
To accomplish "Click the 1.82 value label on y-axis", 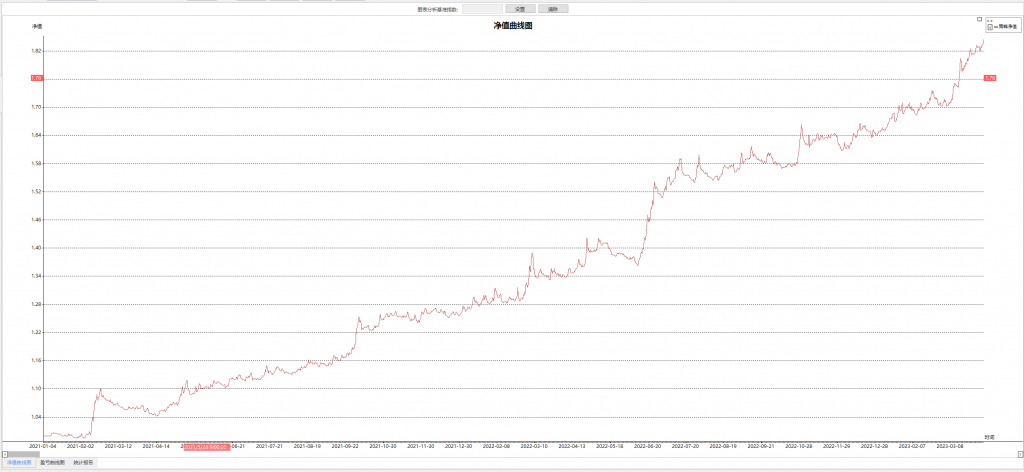I will point(36,50).
